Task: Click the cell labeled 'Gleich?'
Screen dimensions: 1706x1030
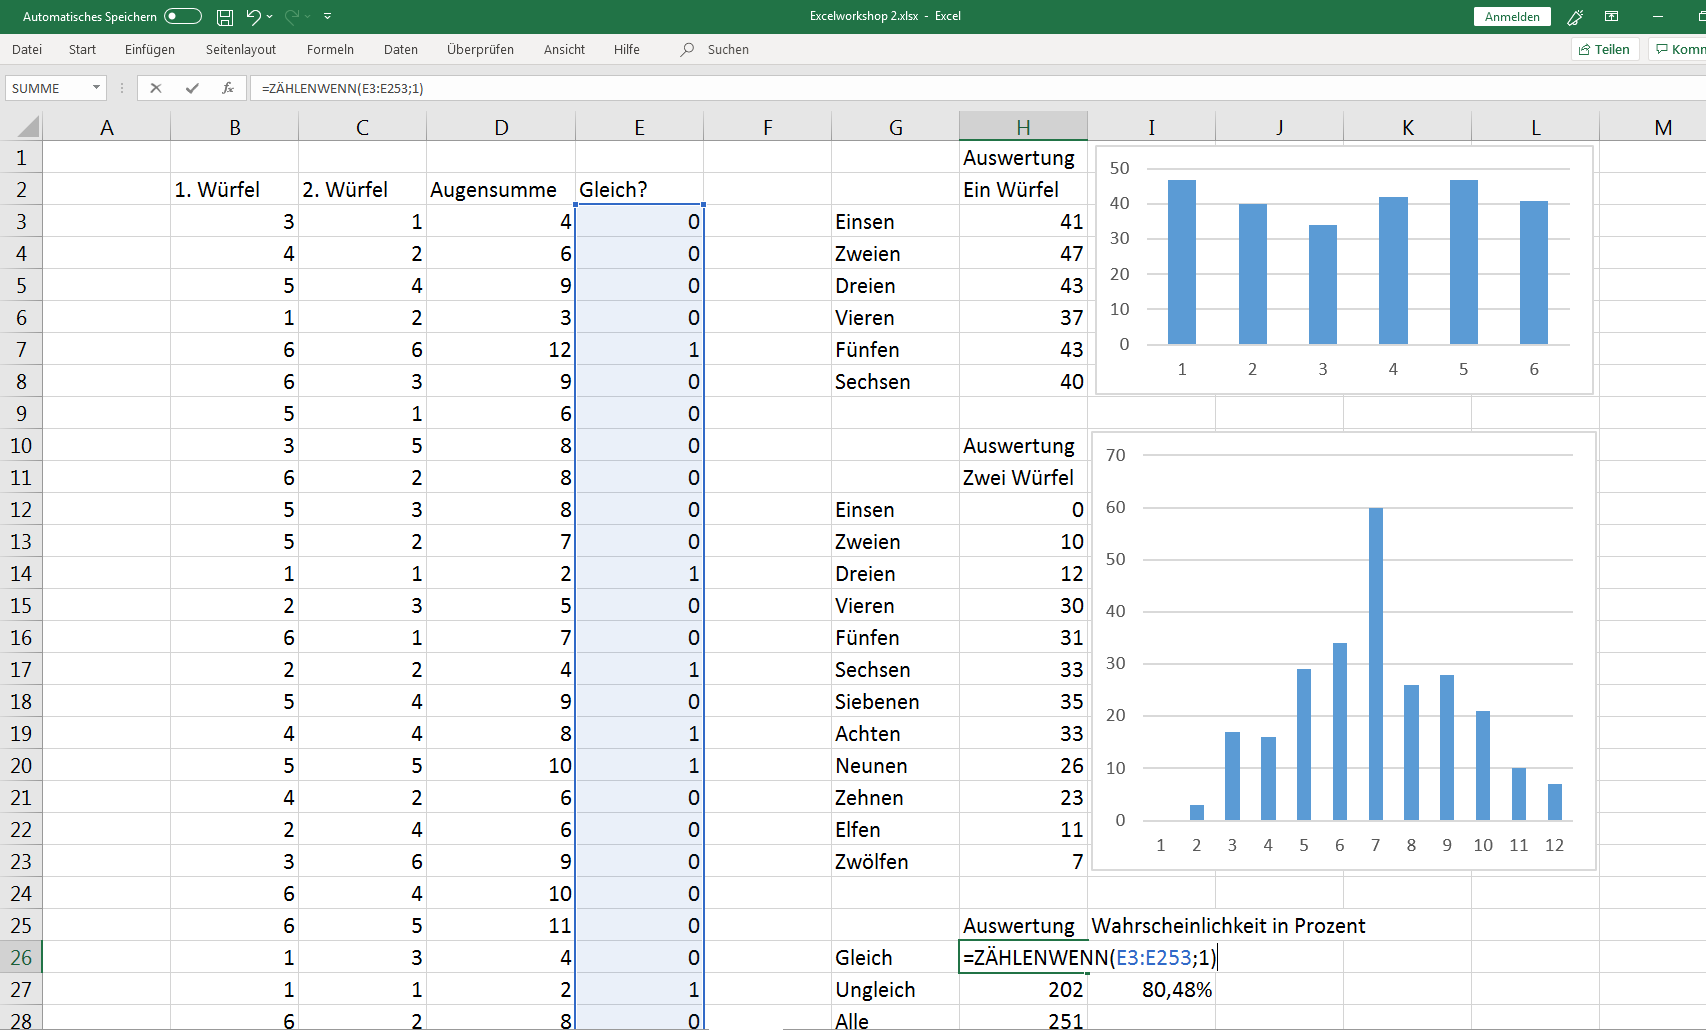Action: tap(639, 189)
